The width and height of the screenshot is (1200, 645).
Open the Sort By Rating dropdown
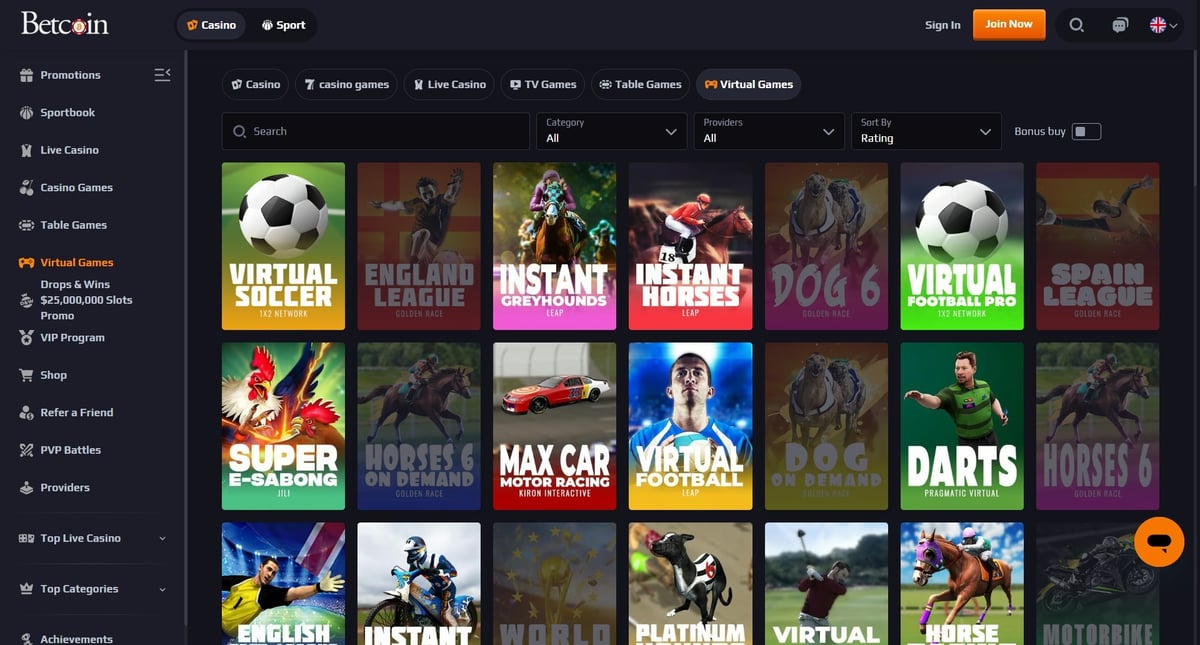924,131
